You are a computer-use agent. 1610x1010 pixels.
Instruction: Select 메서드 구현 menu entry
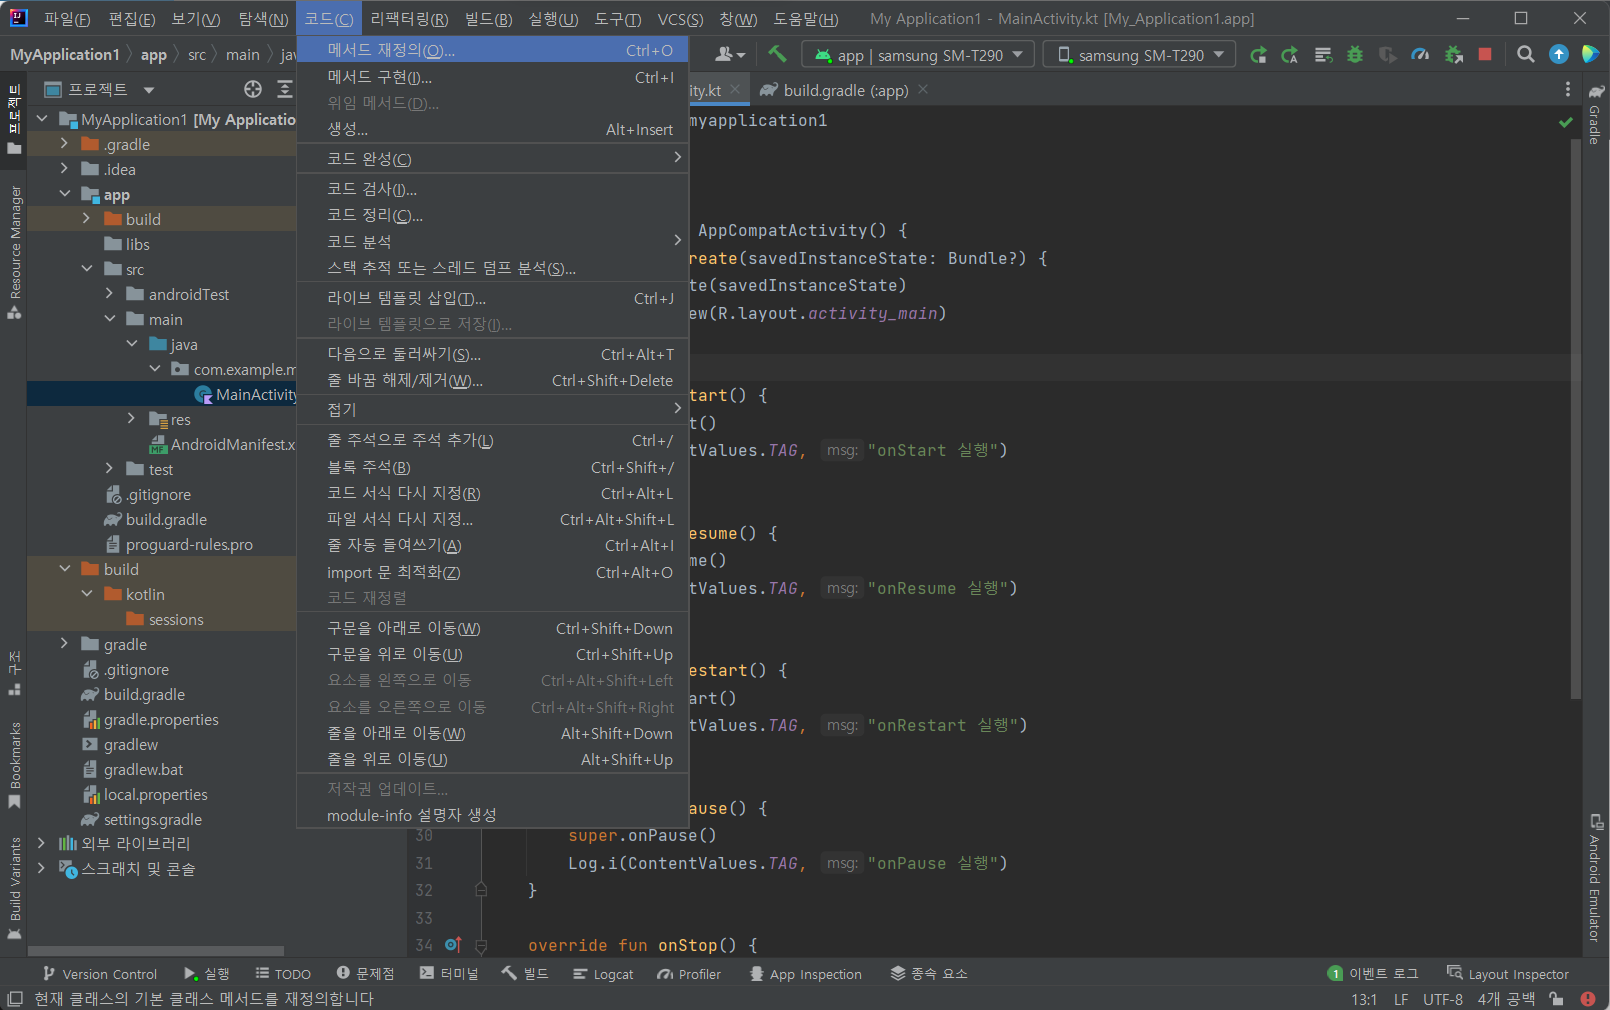click(x=380, y=77)
